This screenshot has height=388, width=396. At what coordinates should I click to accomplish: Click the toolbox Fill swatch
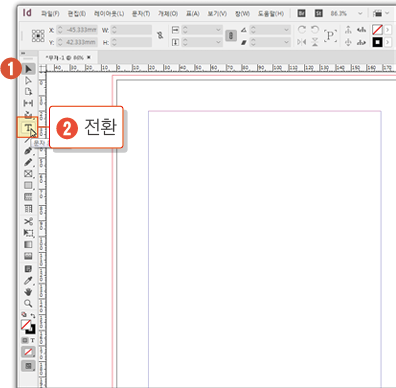26,325
